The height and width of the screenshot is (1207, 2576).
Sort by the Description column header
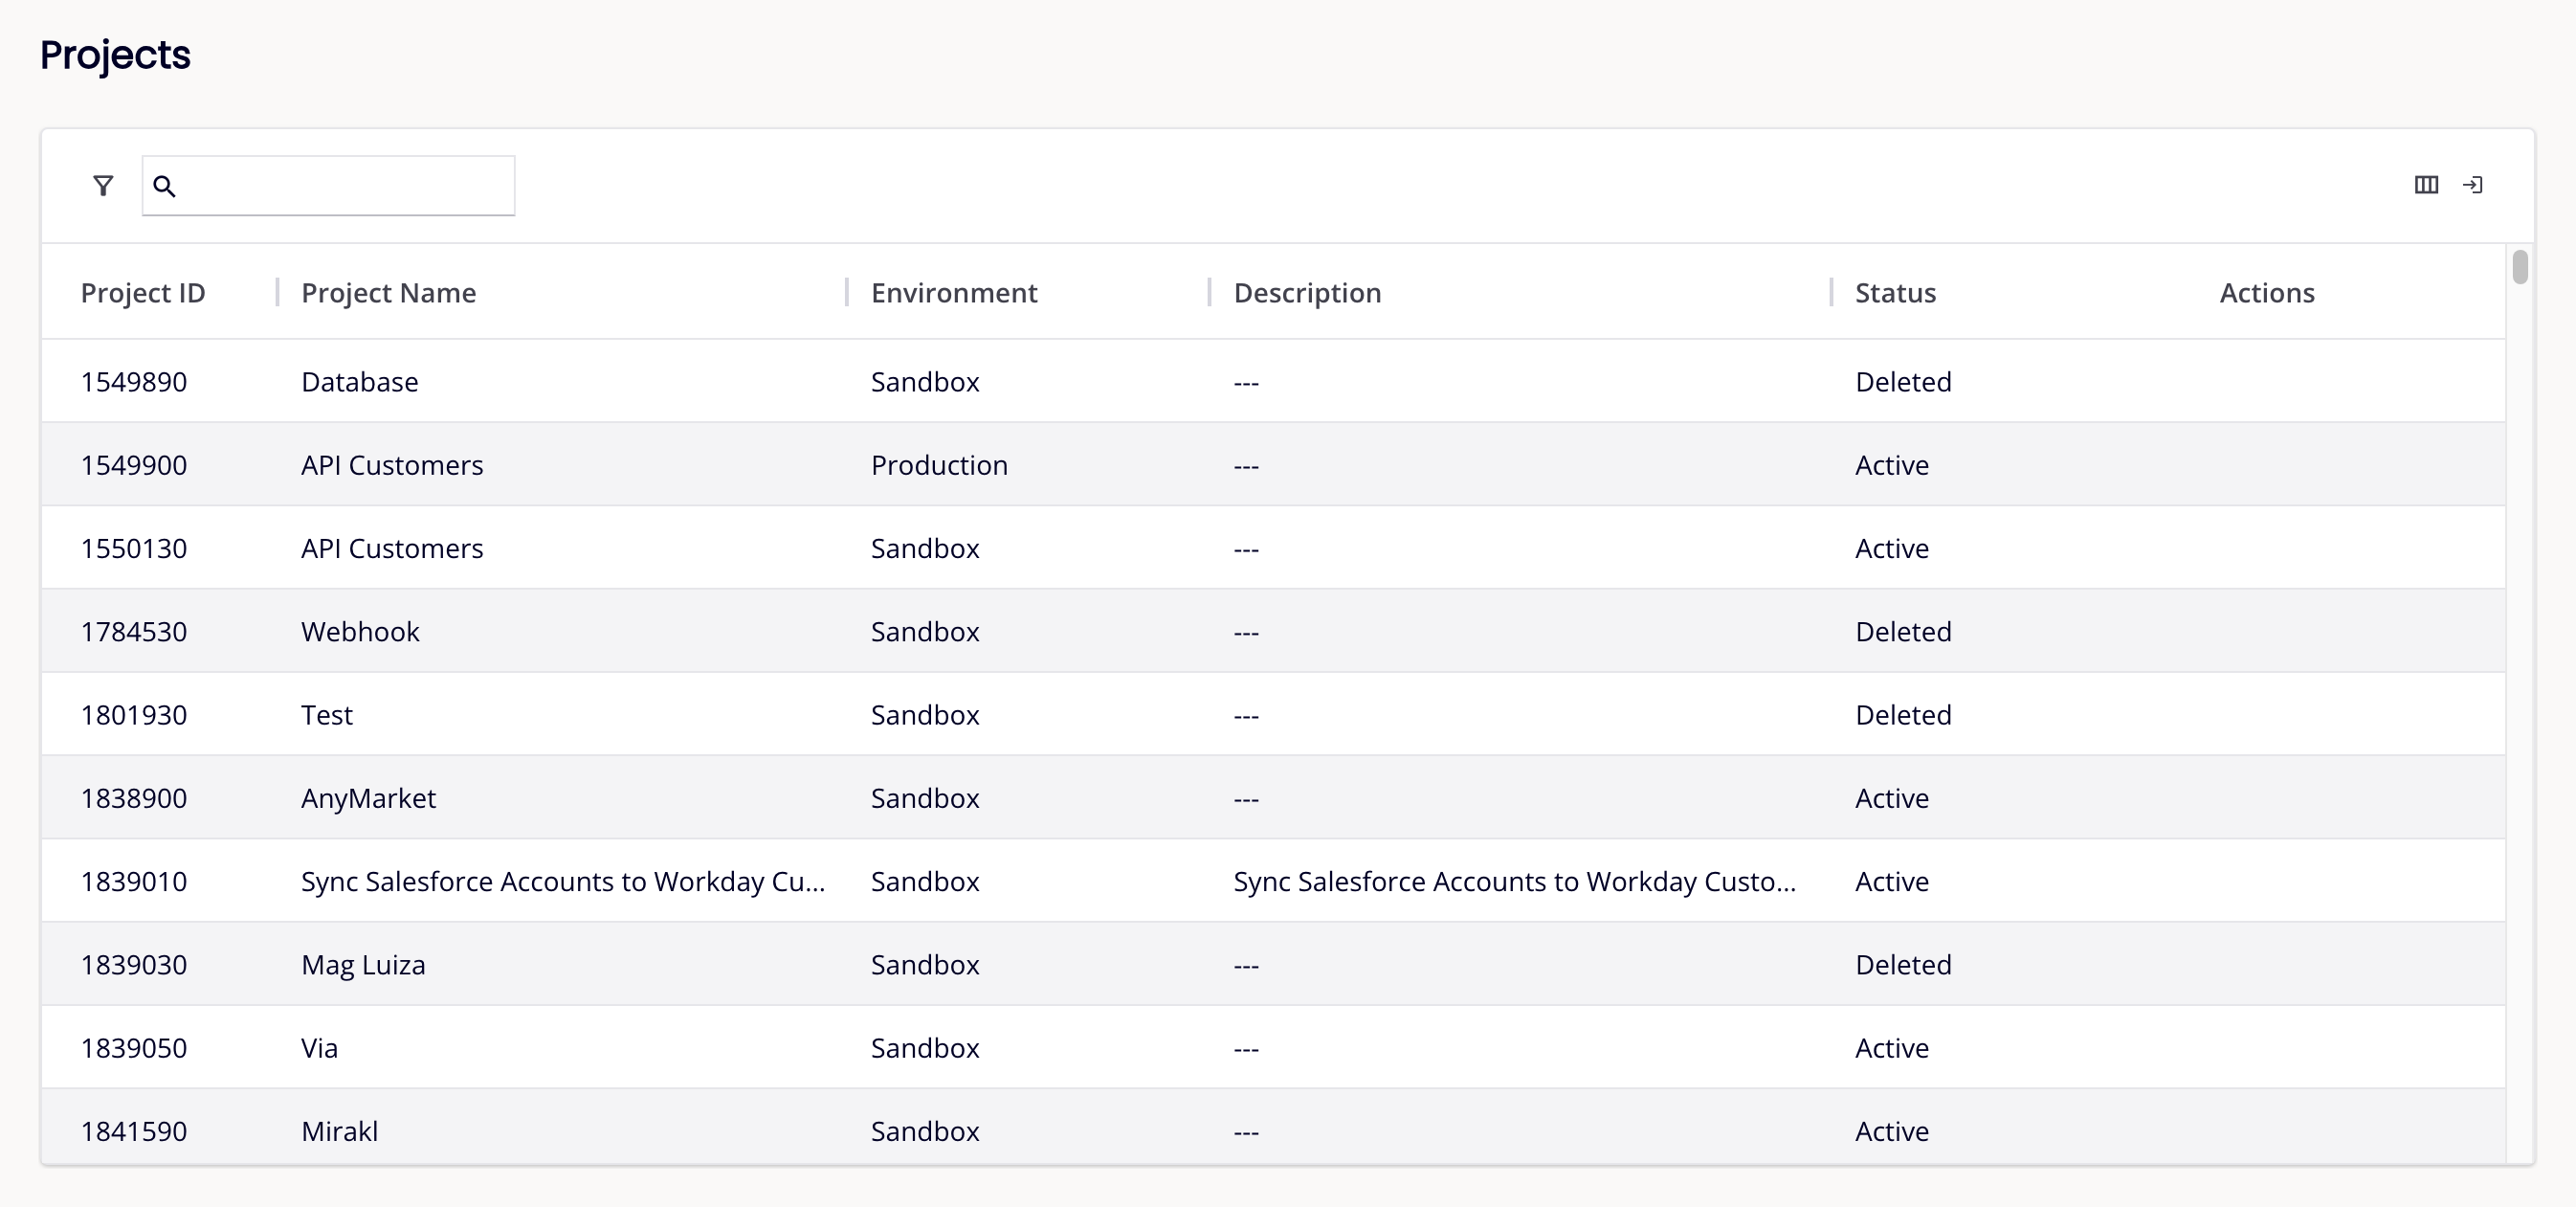(1307, 293)
